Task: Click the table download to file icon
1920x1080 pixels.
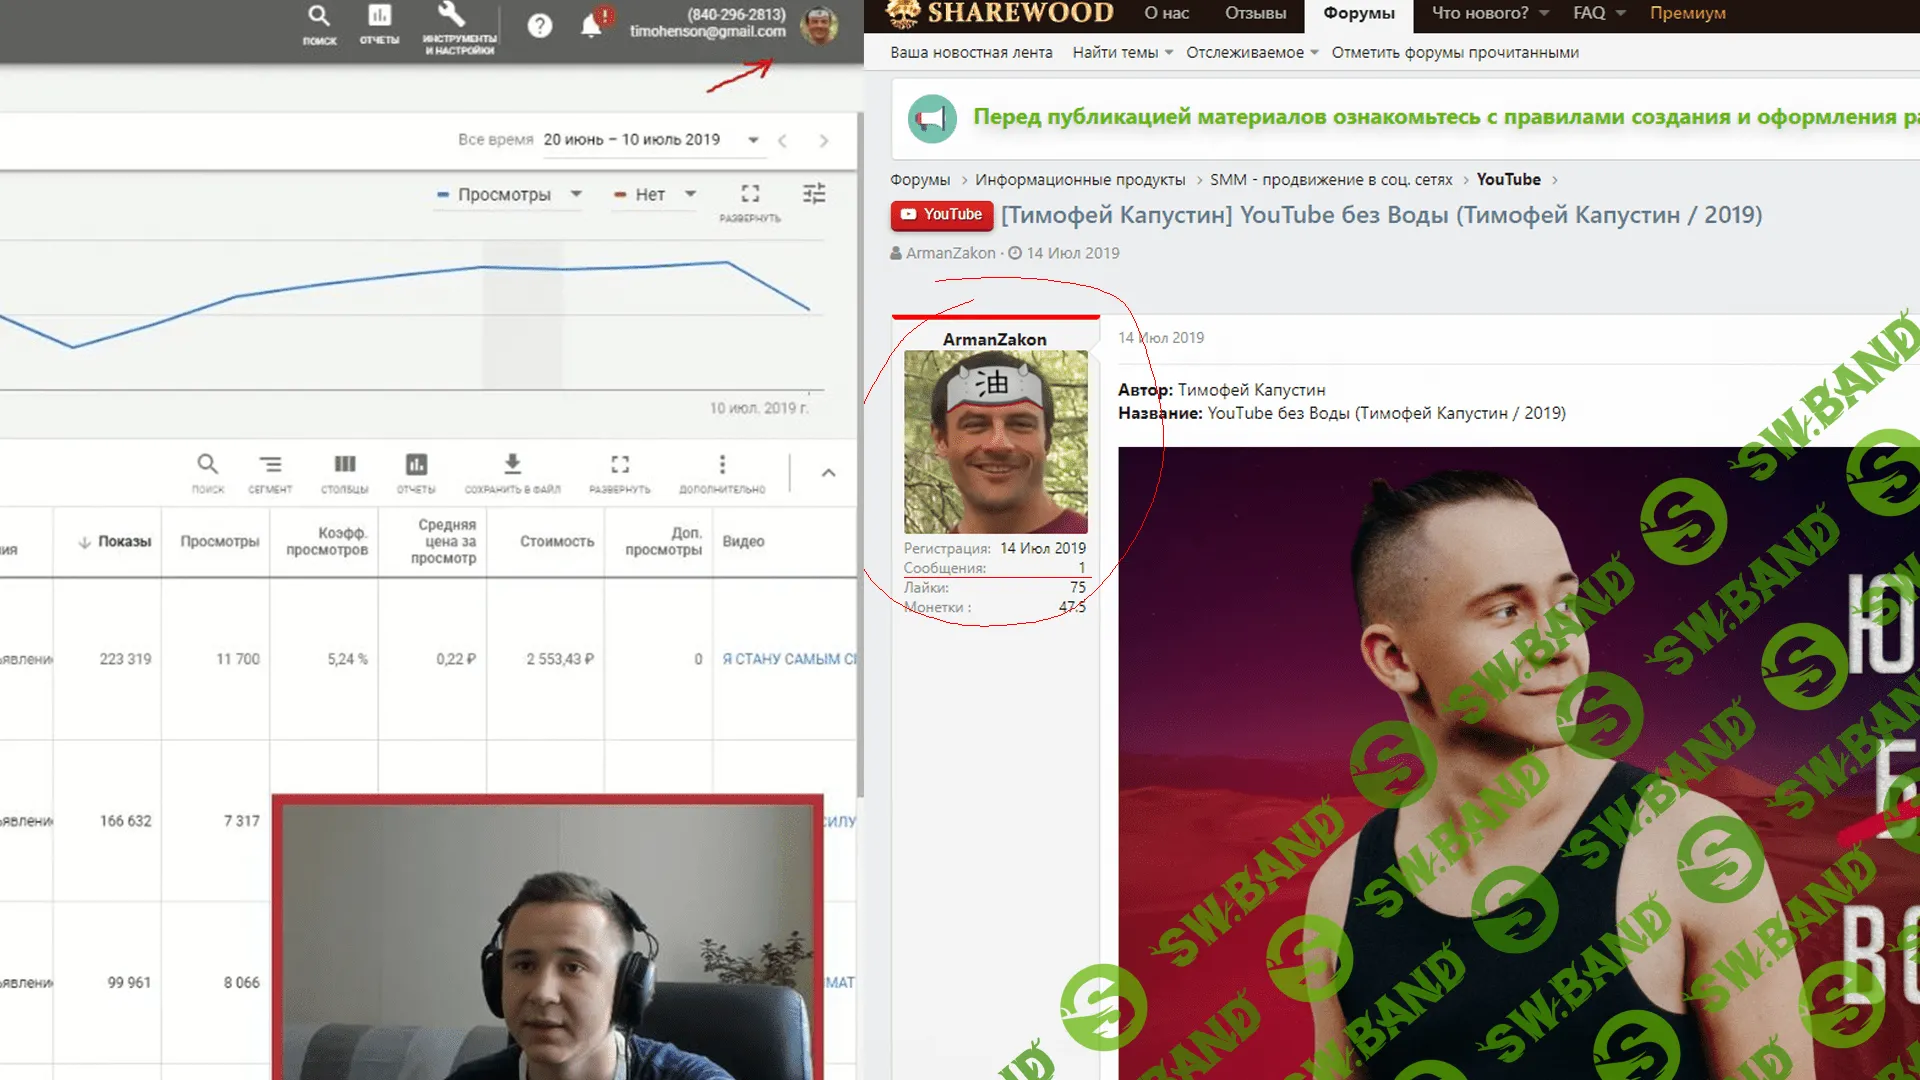Action: (x=512, y=465)
